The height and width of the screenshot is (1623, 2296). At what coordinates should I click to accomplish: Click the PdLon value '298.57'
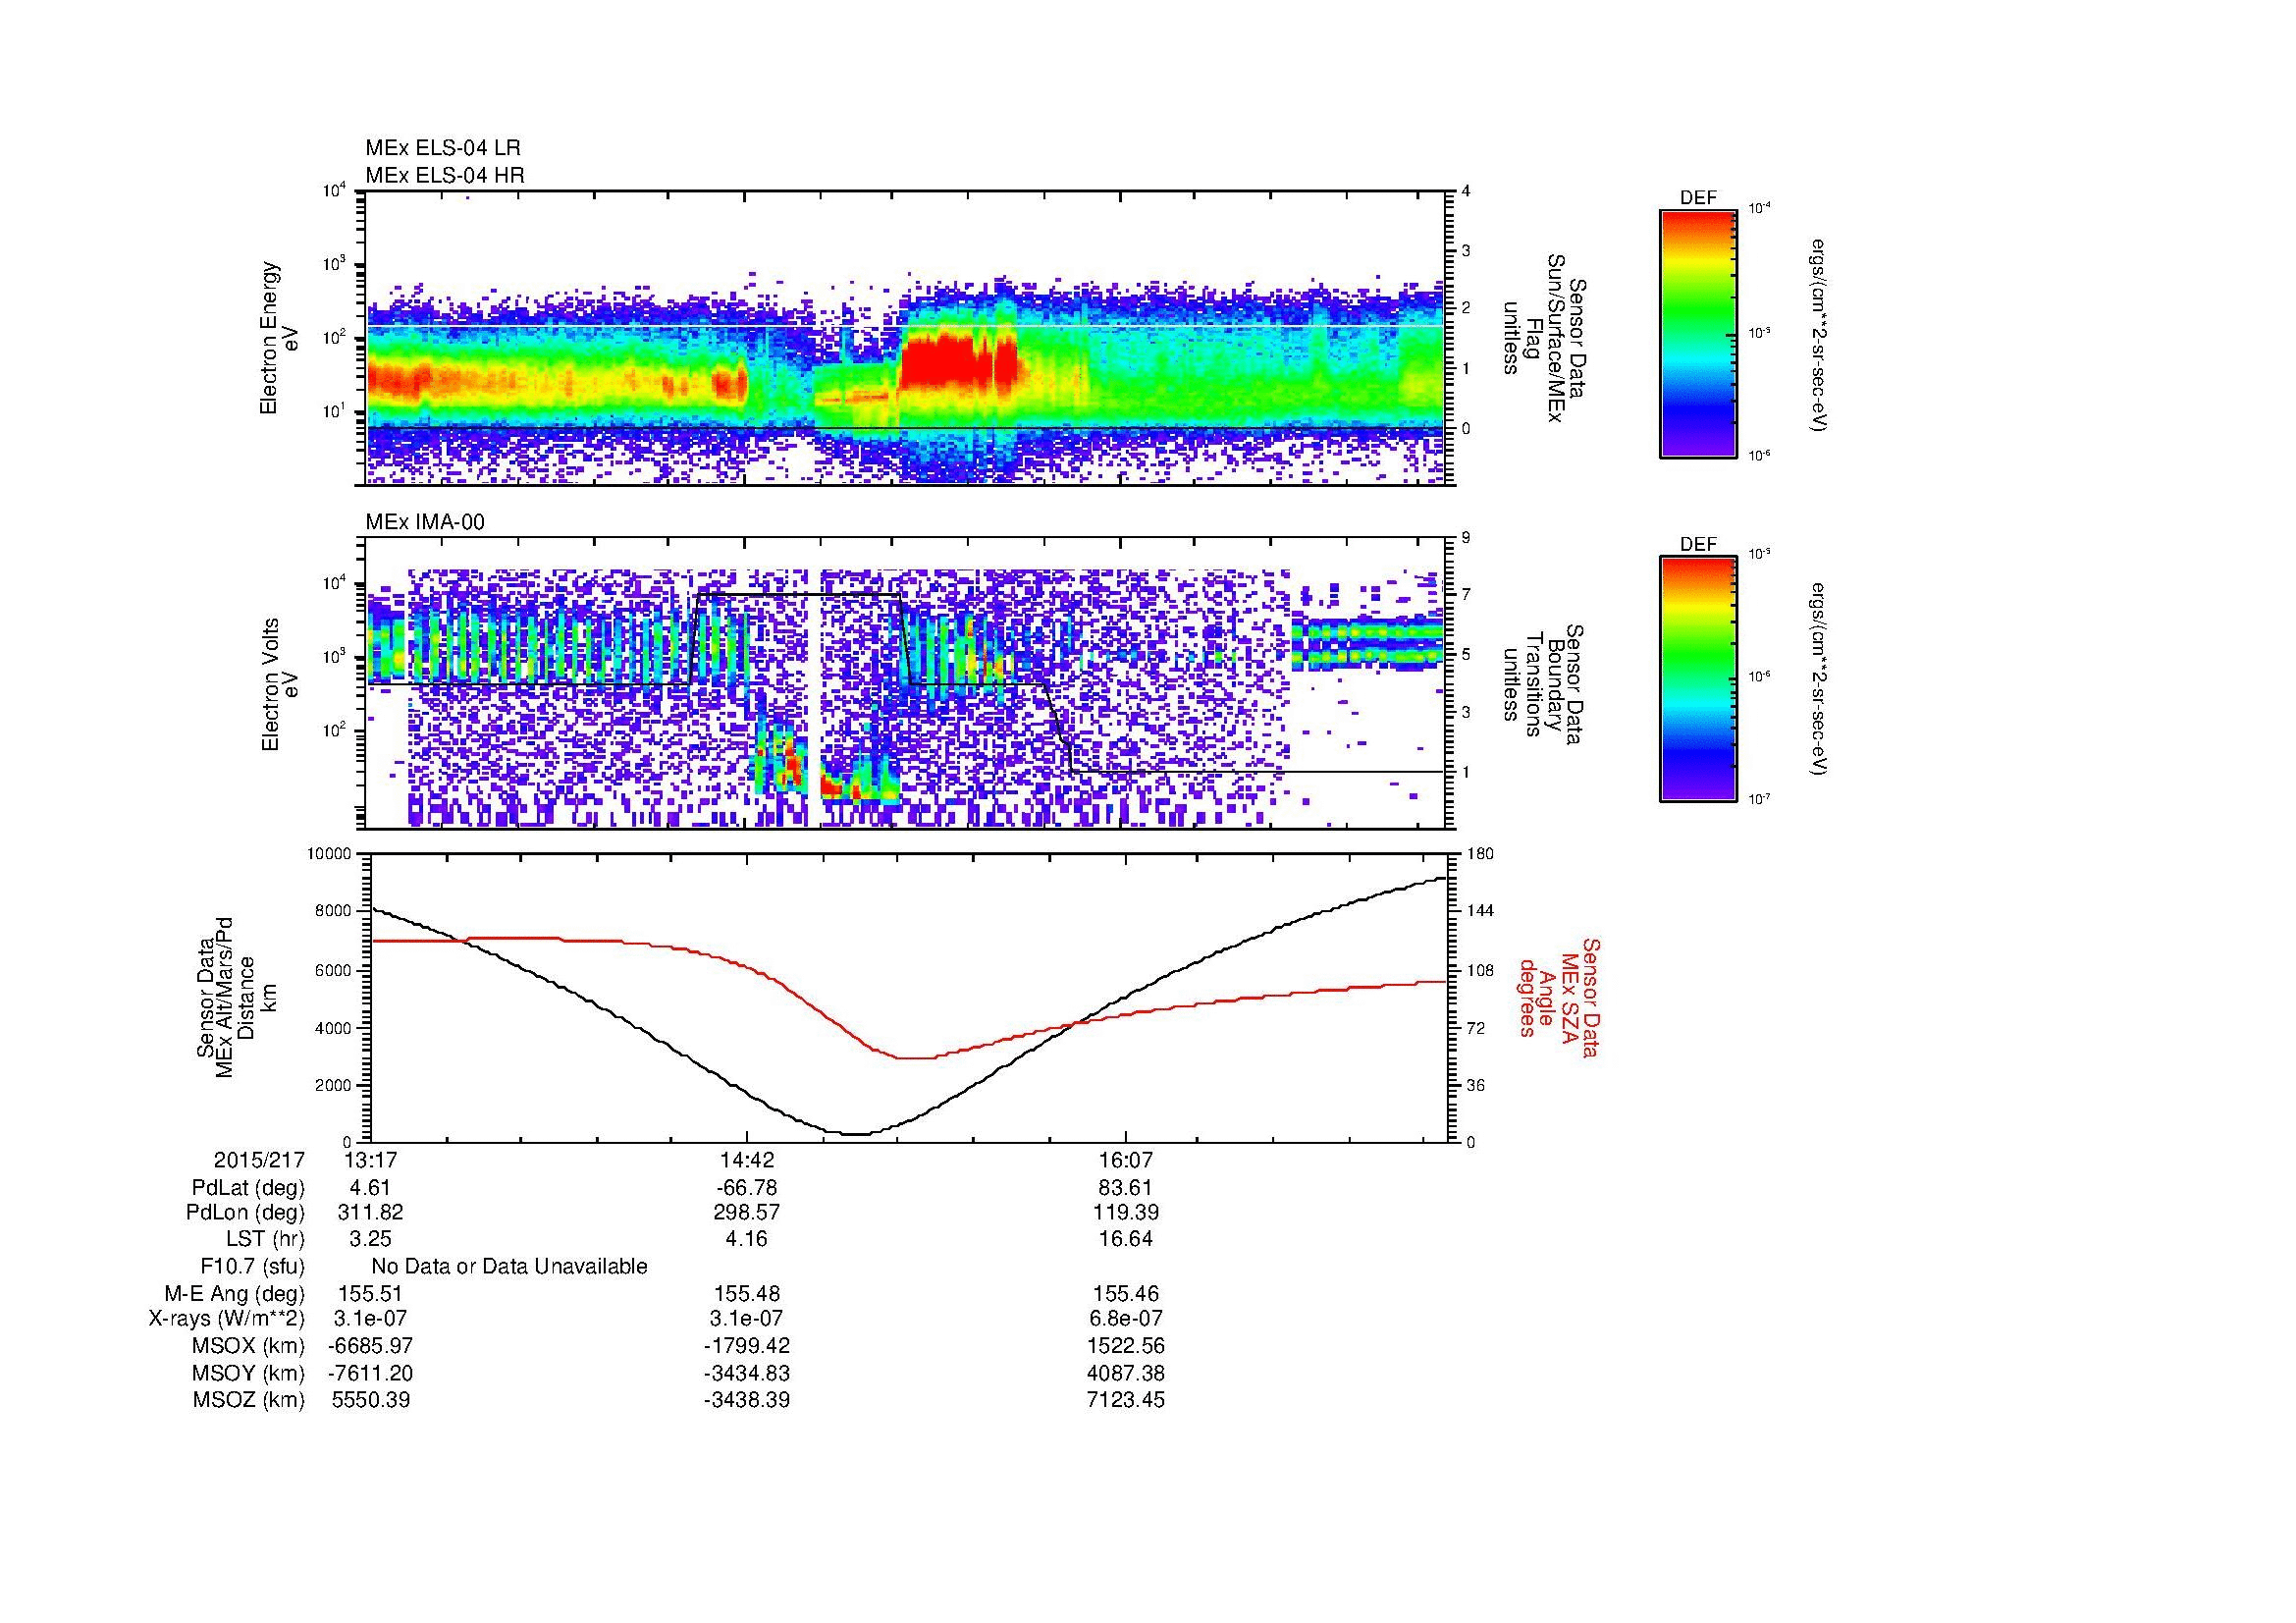(747, 1213)
